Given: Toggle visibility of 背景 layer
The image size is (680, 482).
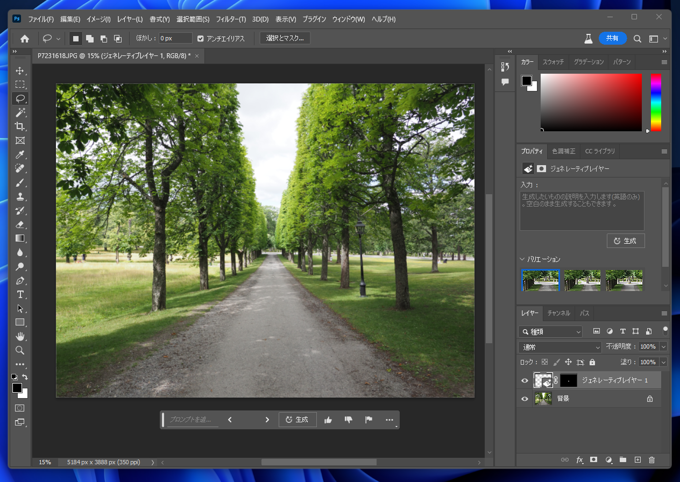Looking at the screenshot, I should pos(524,398).
